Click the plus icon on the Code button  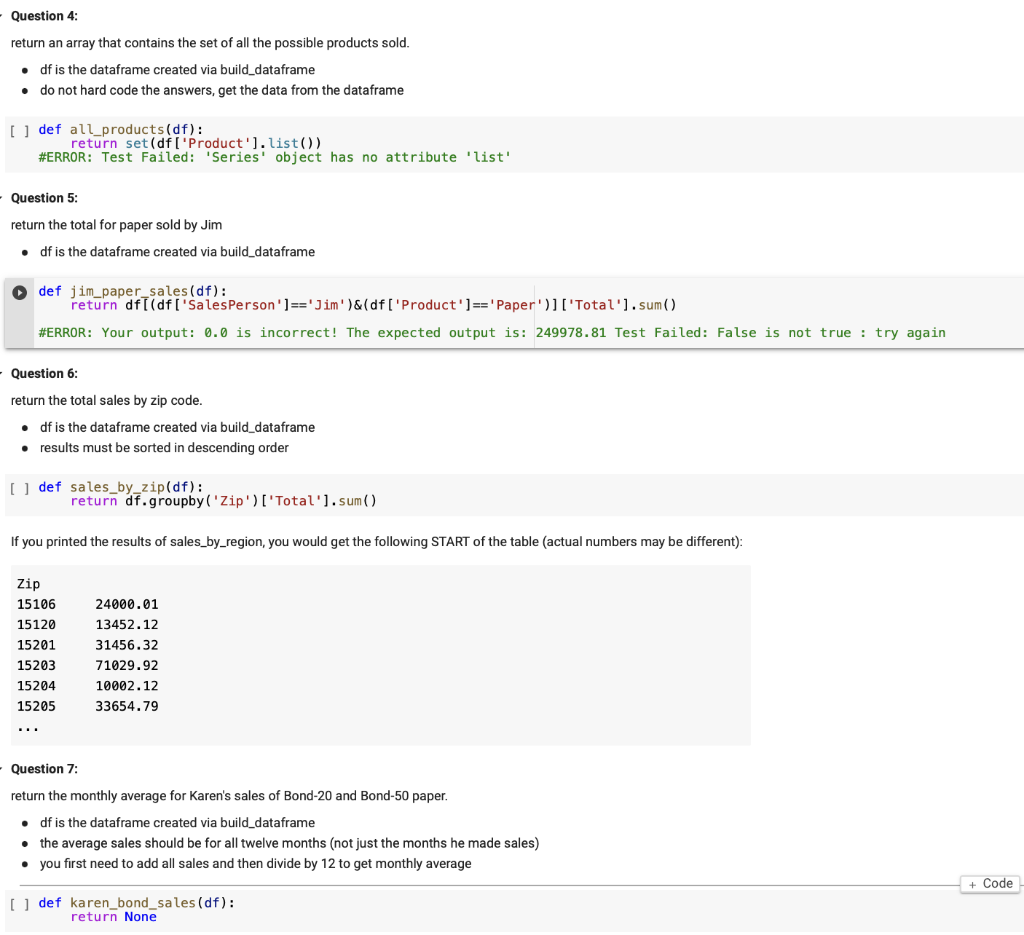pos(972,883)
